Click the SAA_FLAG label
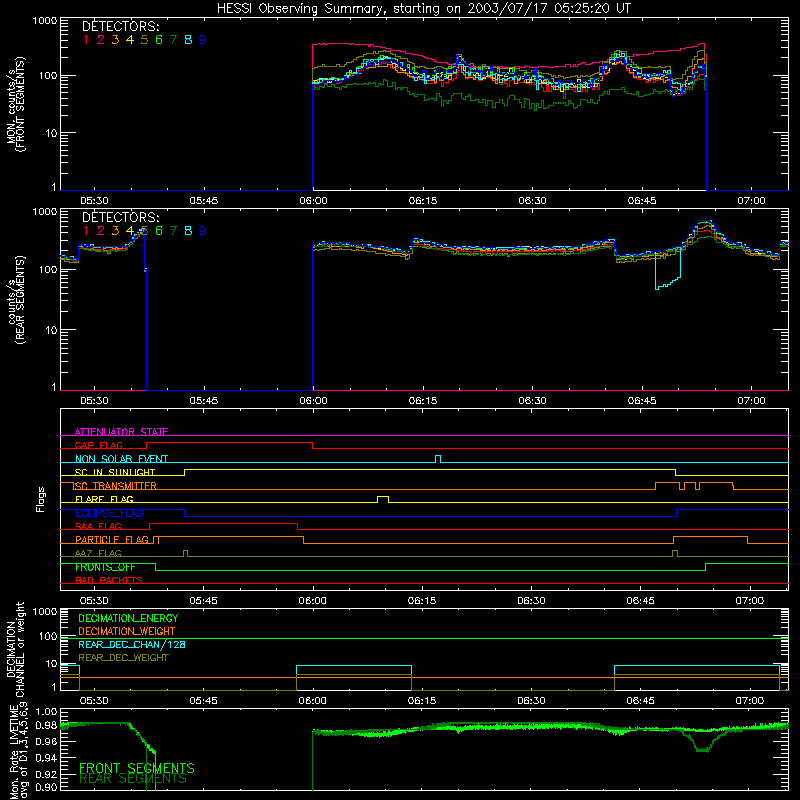 coord(98,526)
